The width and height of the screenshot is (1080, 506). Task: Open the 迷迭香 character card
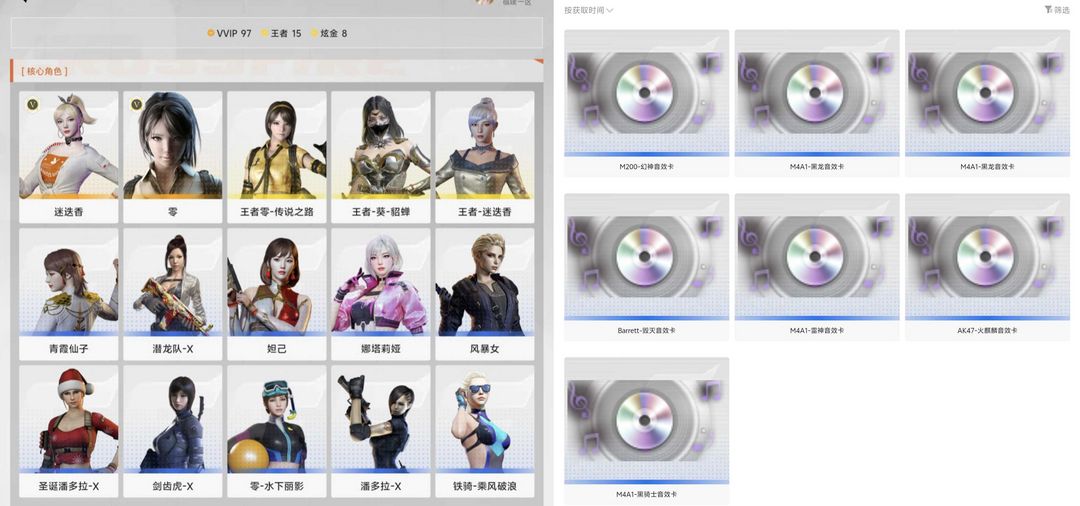click(x=69, y=157)
